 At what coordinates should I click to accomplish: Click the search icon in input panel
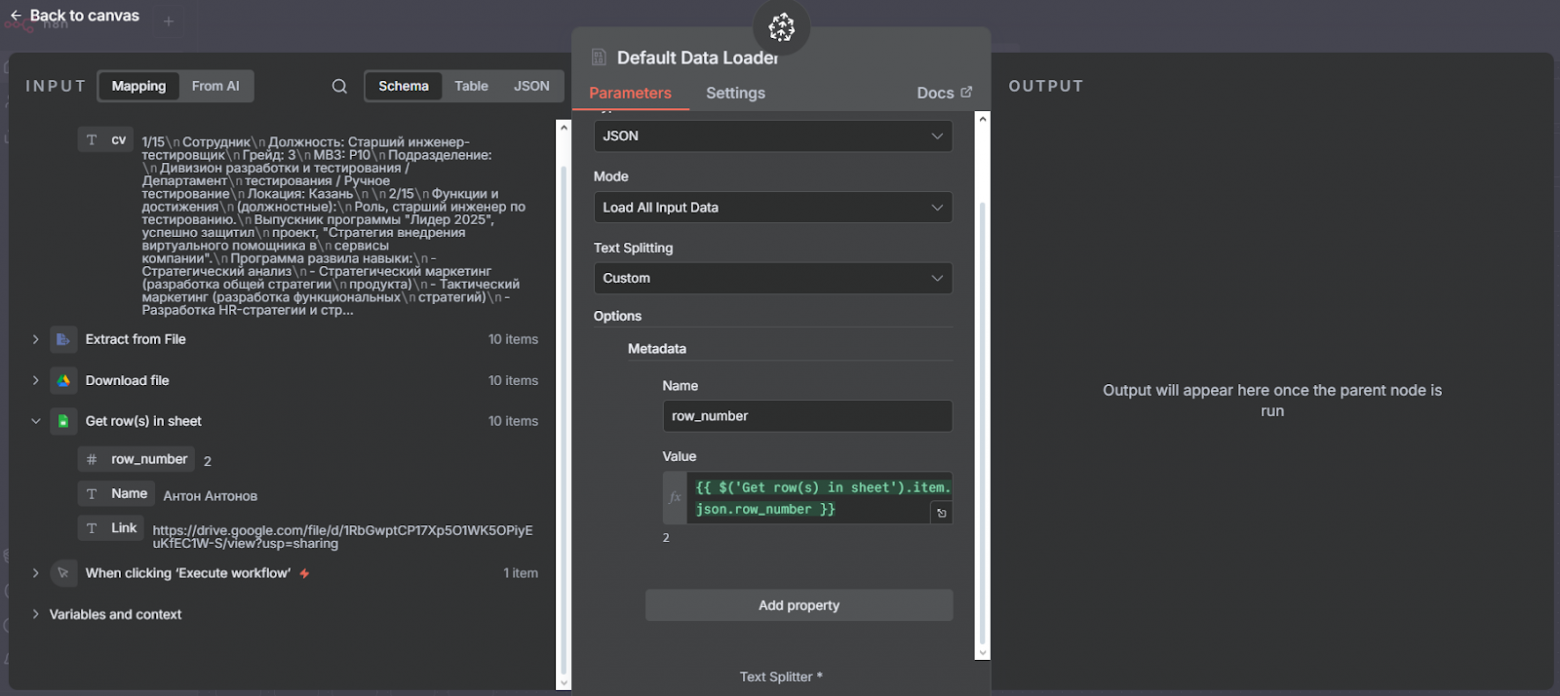(x=340, y=87)
